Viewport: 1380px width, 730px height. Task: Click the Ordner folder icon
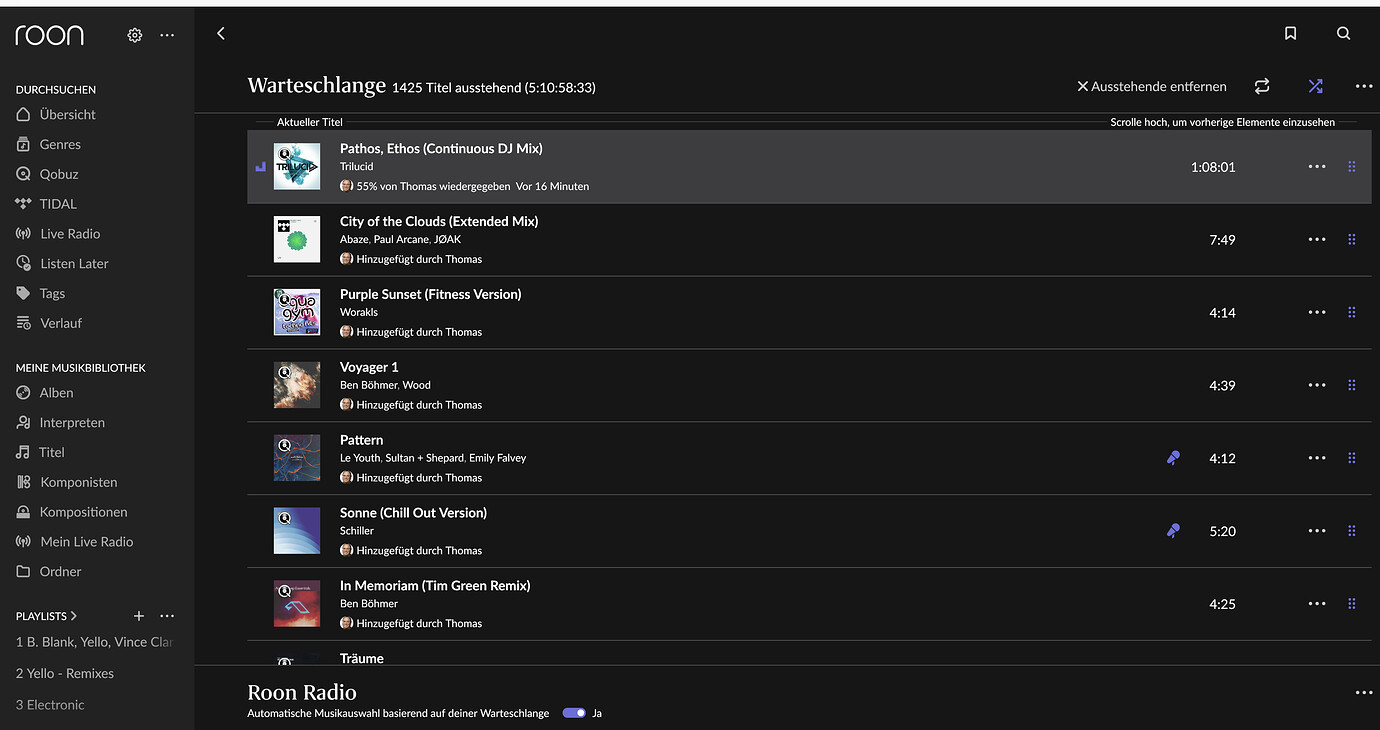[x=23, y=572]
